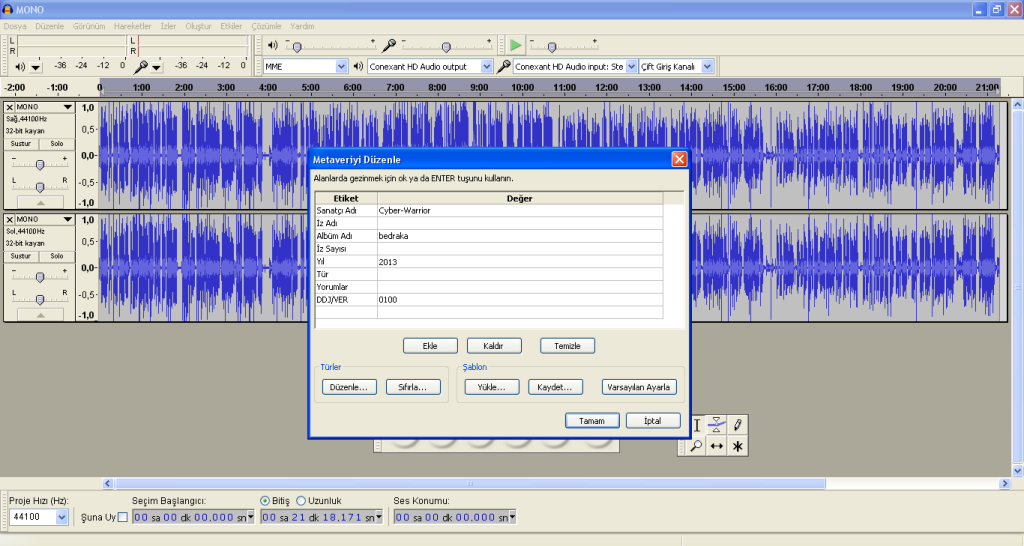This screenshot has height=546, width=1024.
Task: Open the Yardım menu
Action: 302,26
